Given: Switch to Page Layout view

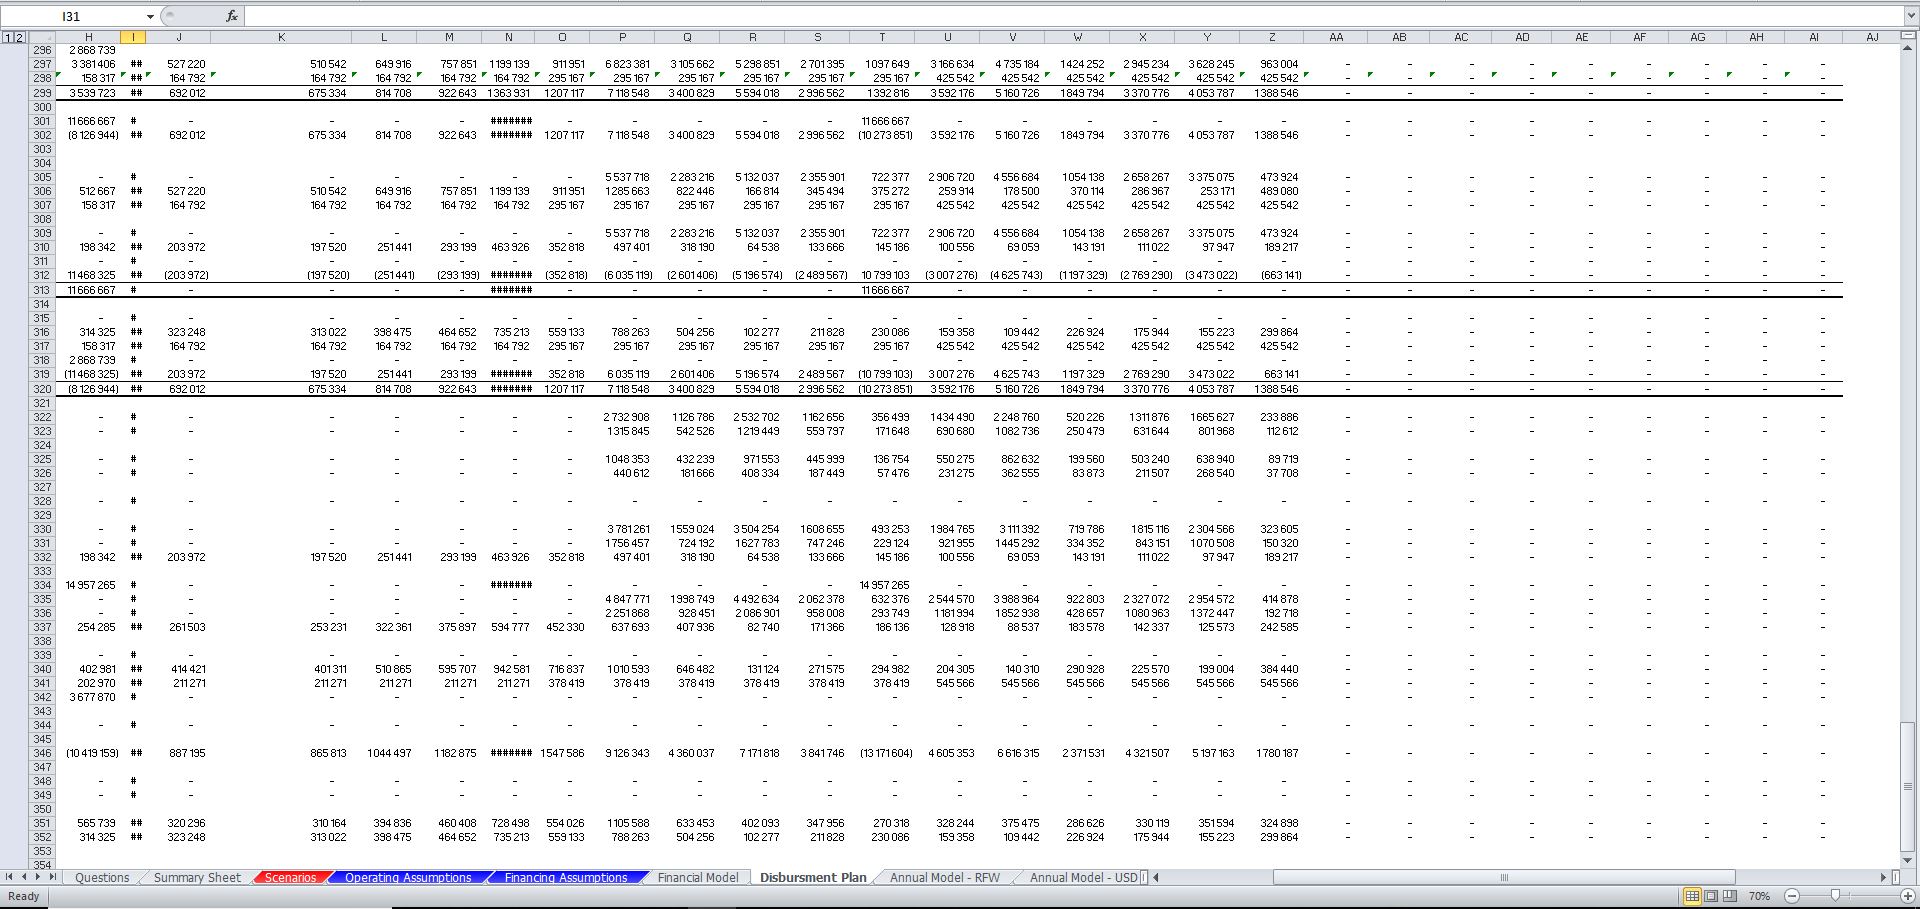Looking at the screenshot, I should click(x=1711, y=896).
